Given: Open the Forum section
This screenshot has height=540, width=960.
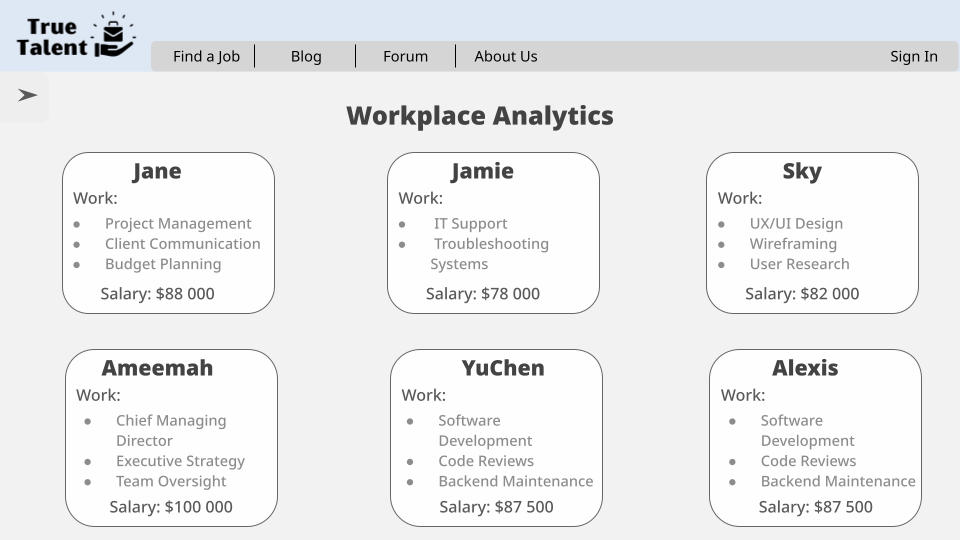Looking at the screenshot, I should click(405, 56).
